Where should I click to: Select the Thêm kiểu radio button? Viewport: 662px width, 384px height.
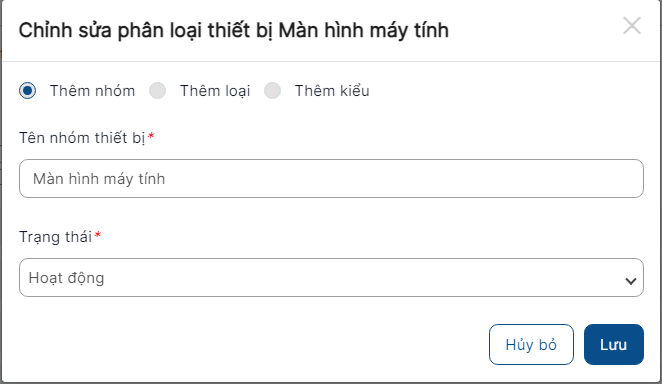point(272,91)
